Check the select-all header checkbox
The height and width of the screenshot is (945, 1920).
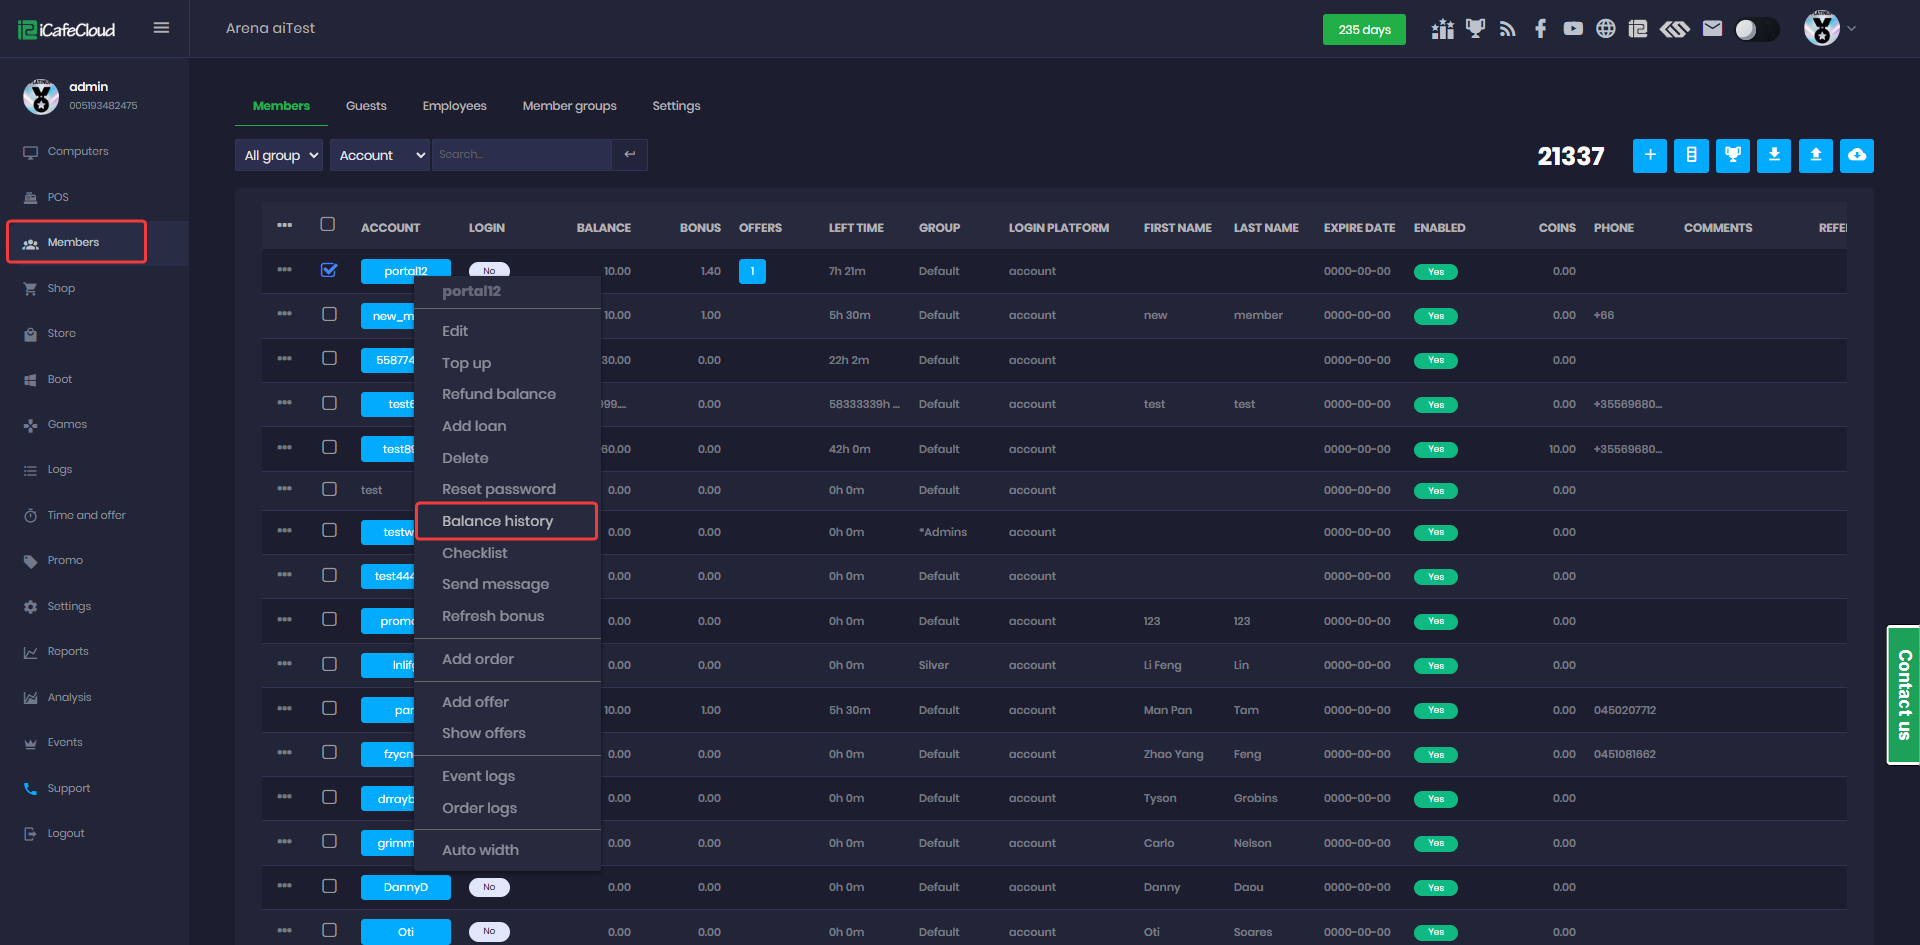pyautogui.click(x=328, y=224)
